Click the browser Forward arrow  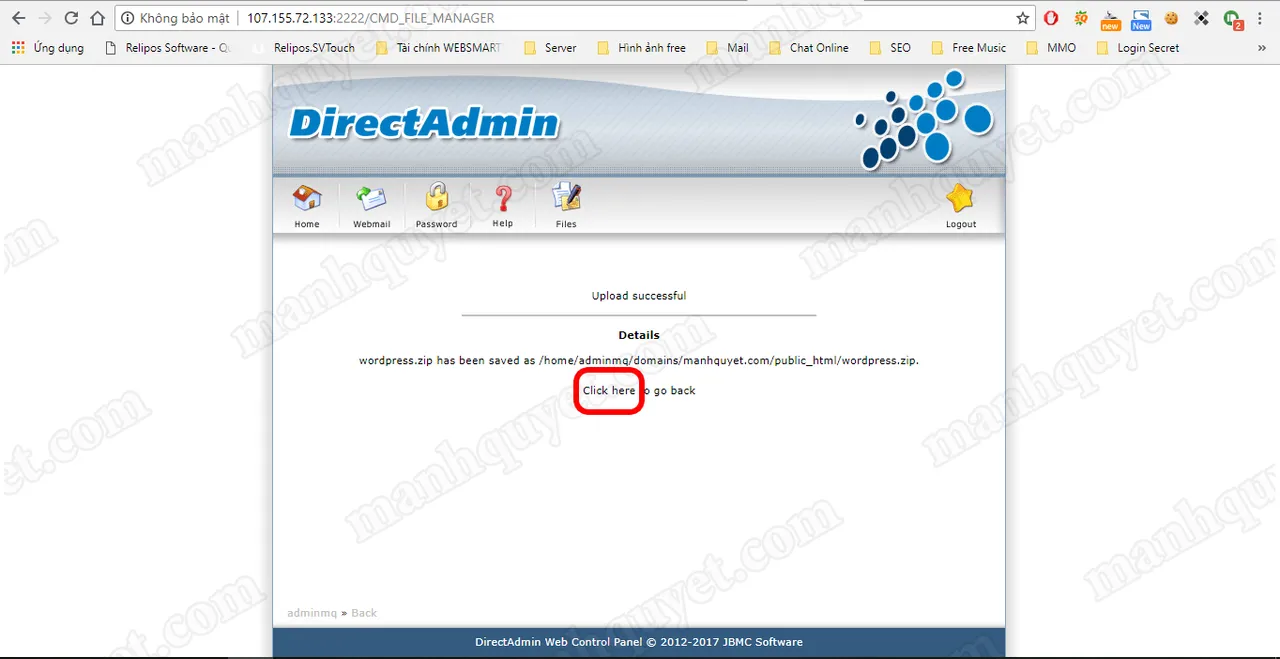(44, 18)
